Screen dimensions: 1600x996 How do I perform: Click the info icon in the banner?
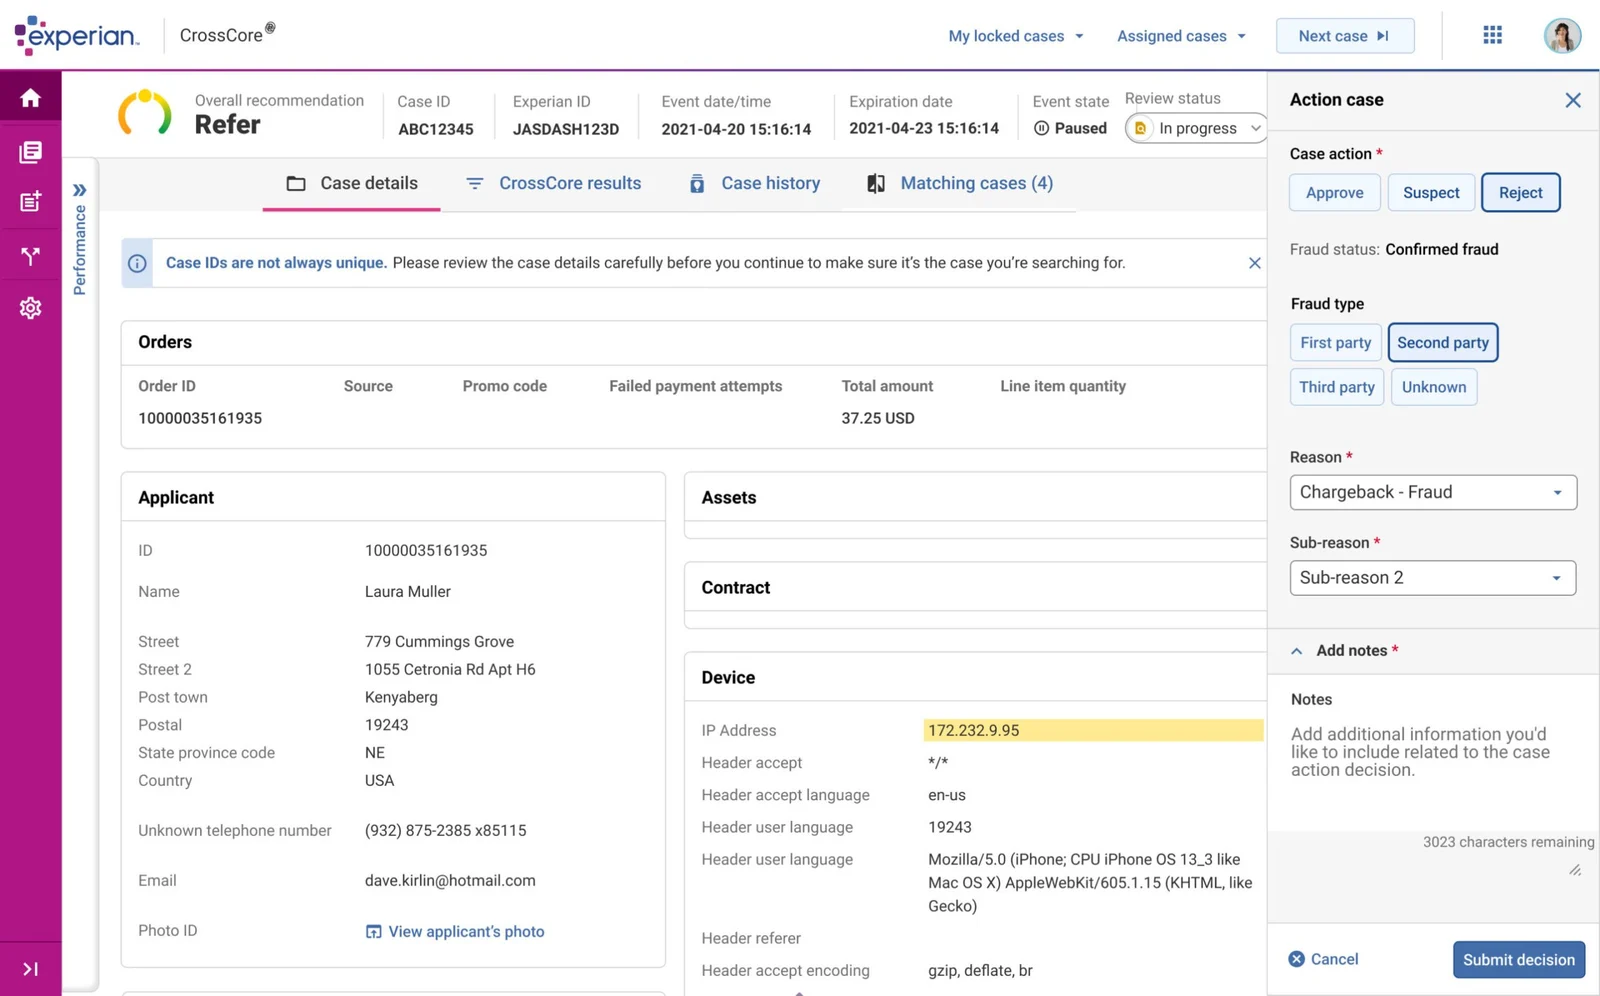coord(137,263)
